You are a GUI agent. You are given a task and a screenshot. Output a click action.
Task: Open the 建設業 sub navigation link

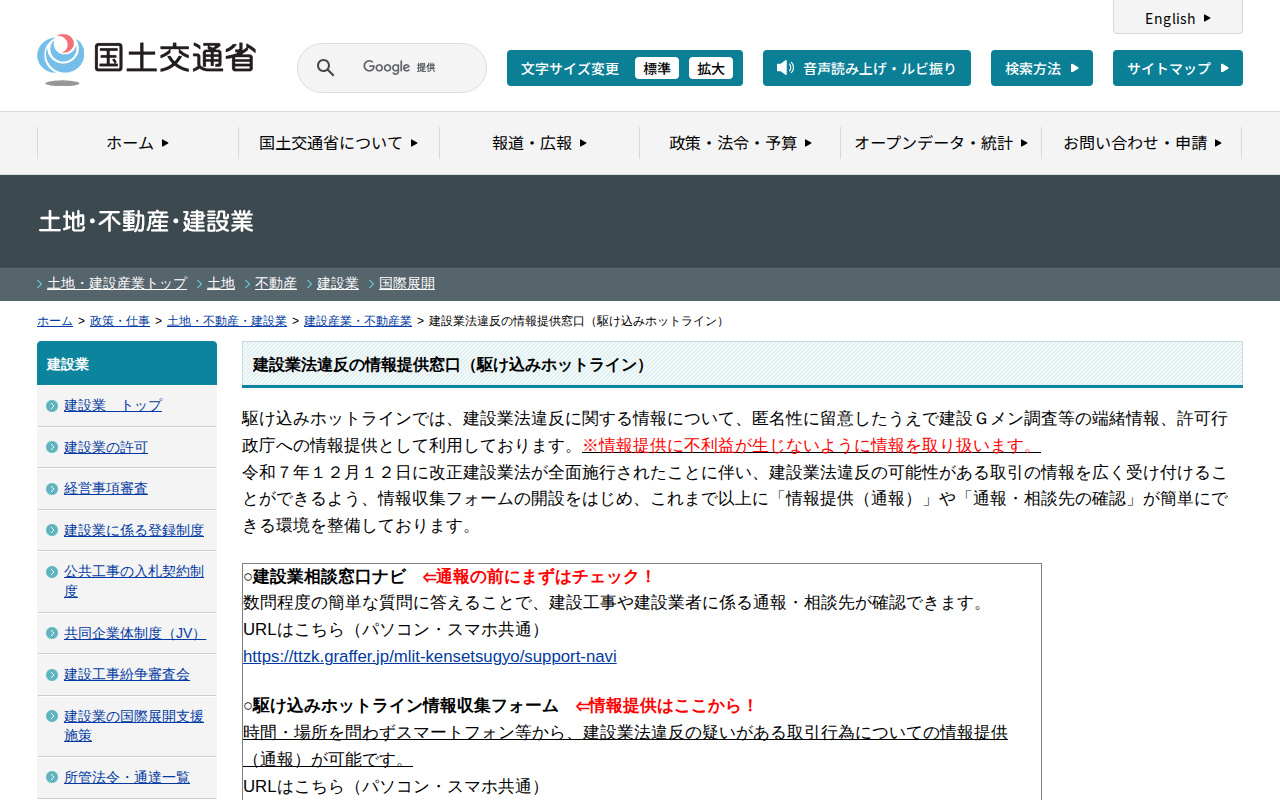tap(338, 283)
